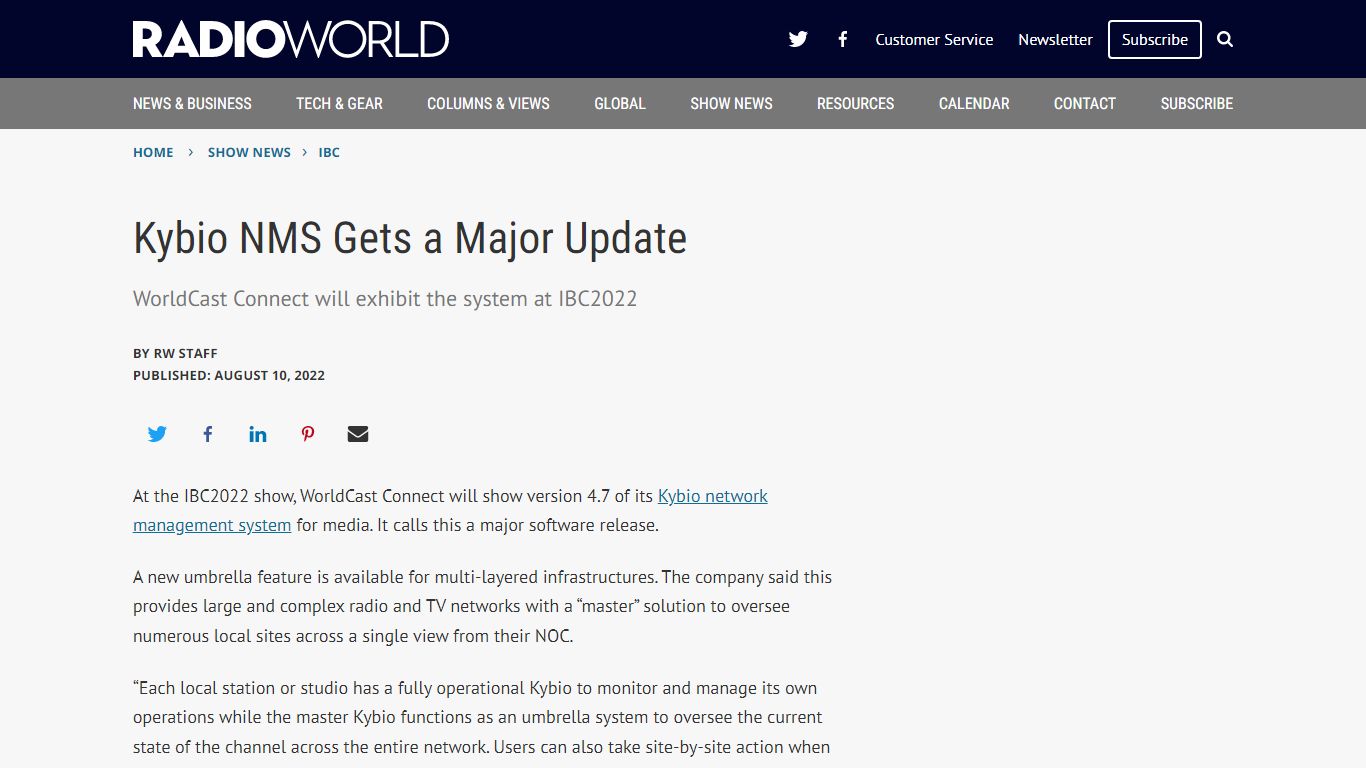The image size is (1366, 768).
Task: Share the article on Facebook
Action: (207, 434)
